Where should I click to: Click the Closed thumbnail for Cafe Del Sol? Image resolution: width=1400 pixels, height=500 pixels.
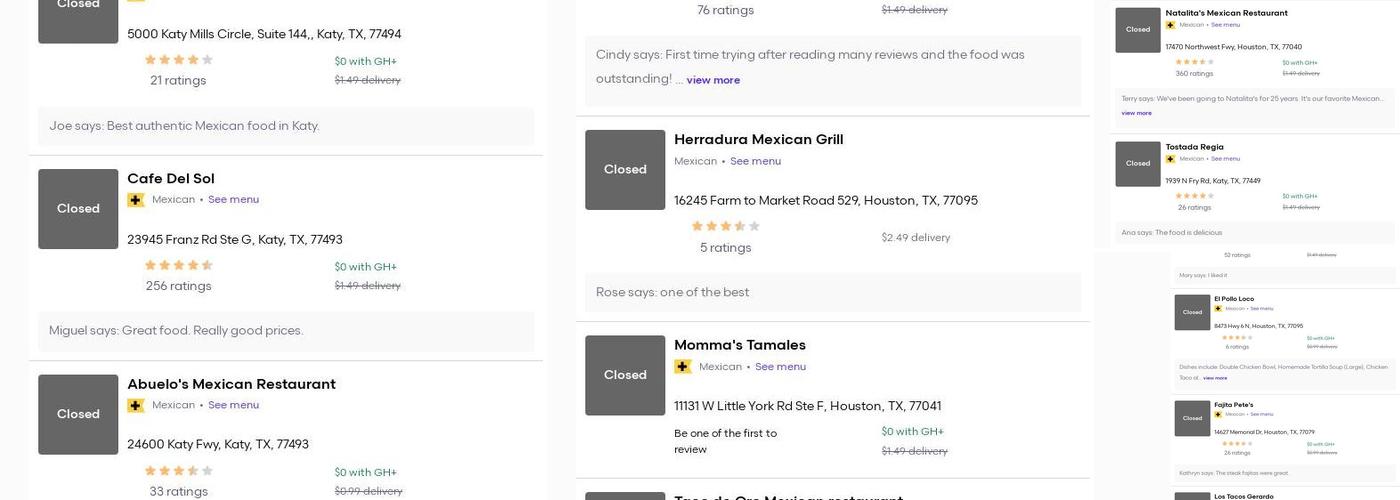(78, 209)
